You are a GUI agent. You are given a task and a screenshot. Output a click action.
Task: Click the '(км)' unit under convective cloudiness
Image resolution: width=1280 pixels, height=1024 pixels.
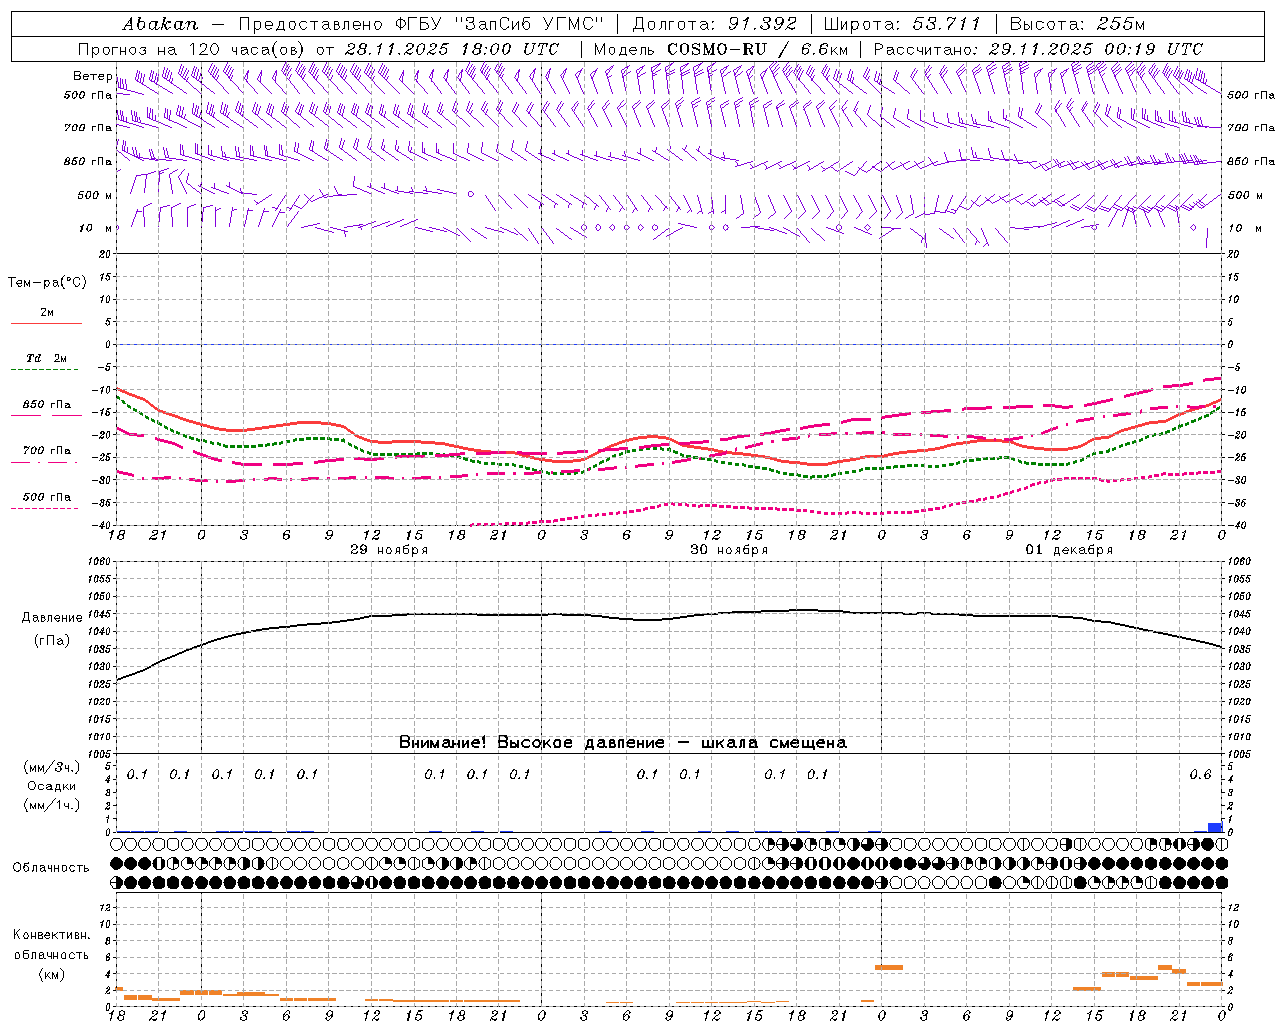[x=52, y=974]
